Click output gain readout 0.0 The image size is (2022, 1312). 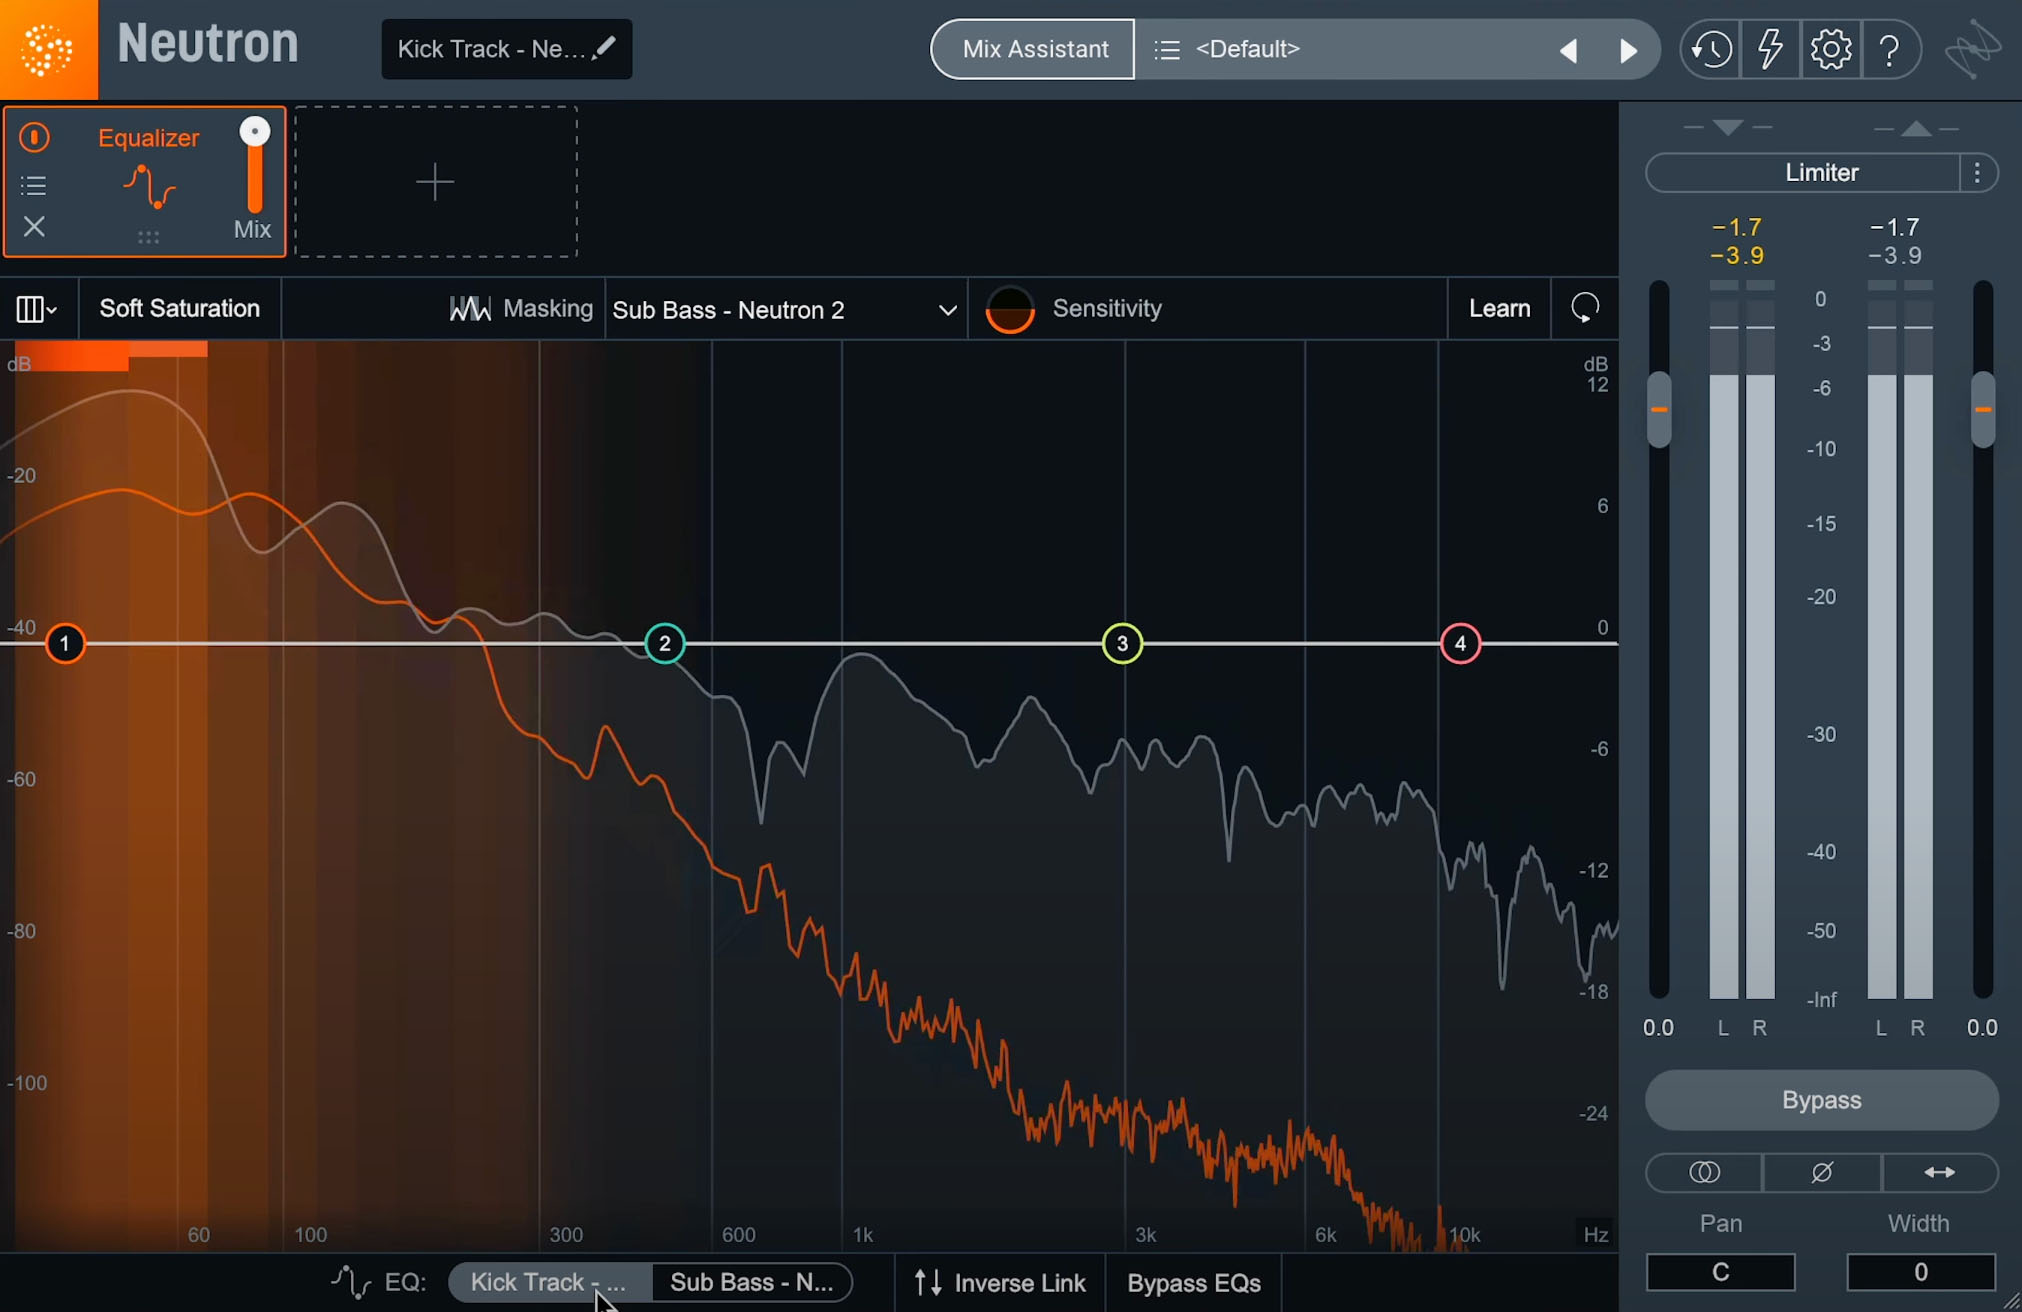(x=1982, y=1028)
